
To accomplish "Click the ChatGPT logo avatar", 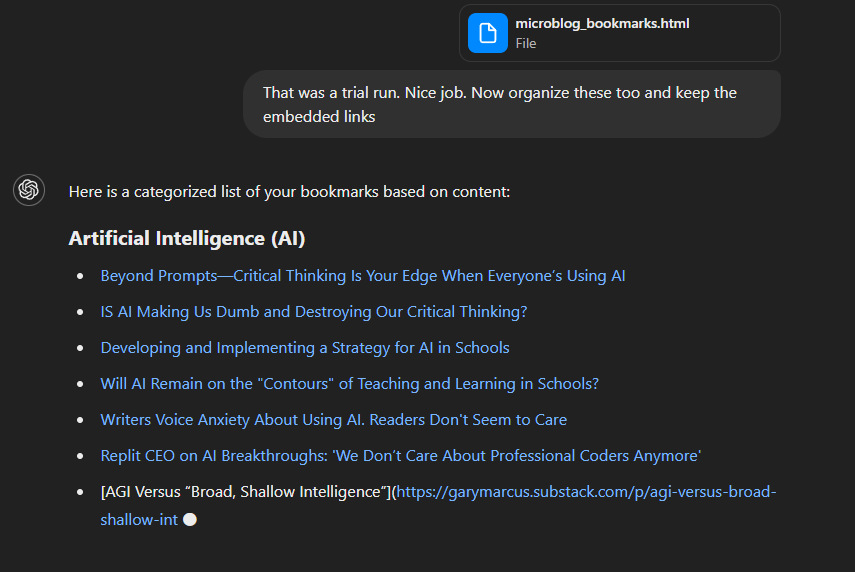I will (x=29, y=189).
